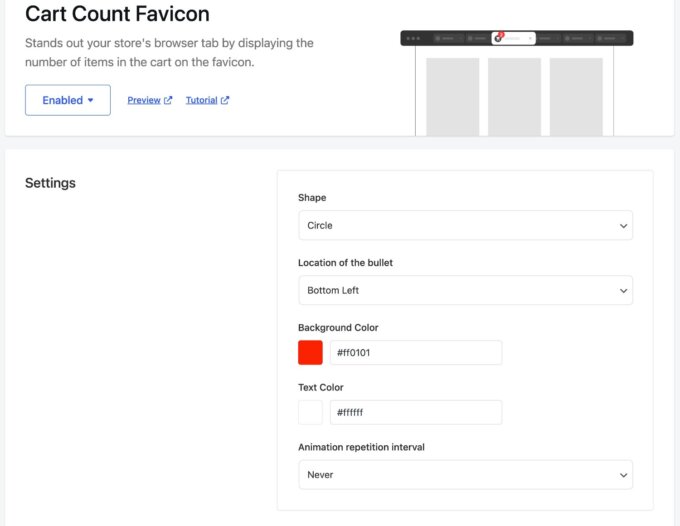The width and height of the screenshot is (680, 526).
Task: Click the Cart Count Favicon heading
Action: (x=117, y=14)
